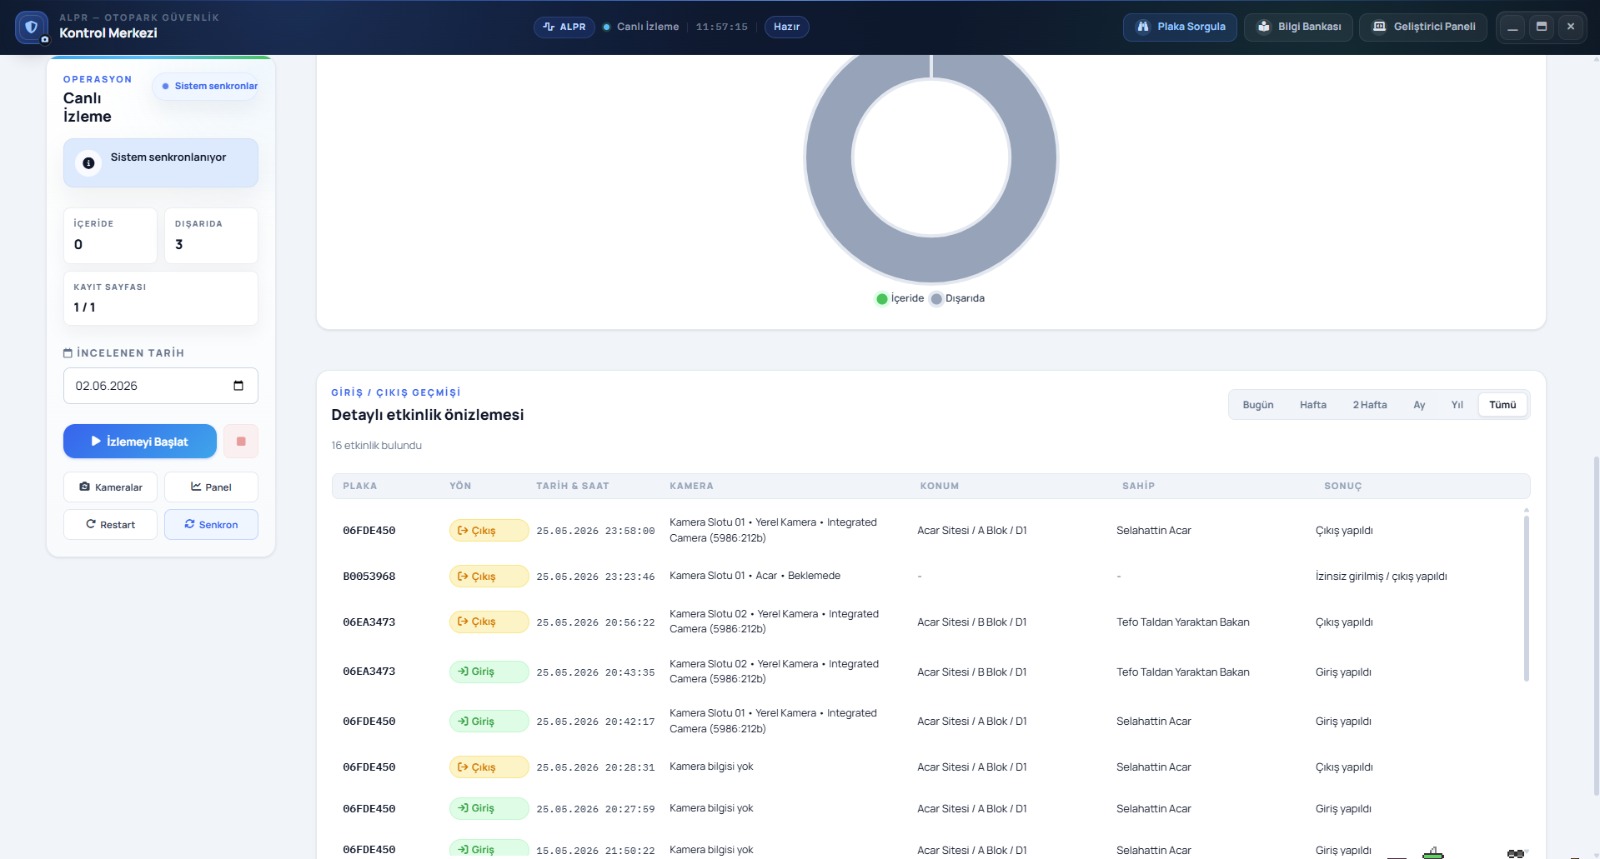The width and height of the screenshot is (1600, 859).
Task: Start monitoring with İzlemeyi Başlat
Action: coord(140,441)
